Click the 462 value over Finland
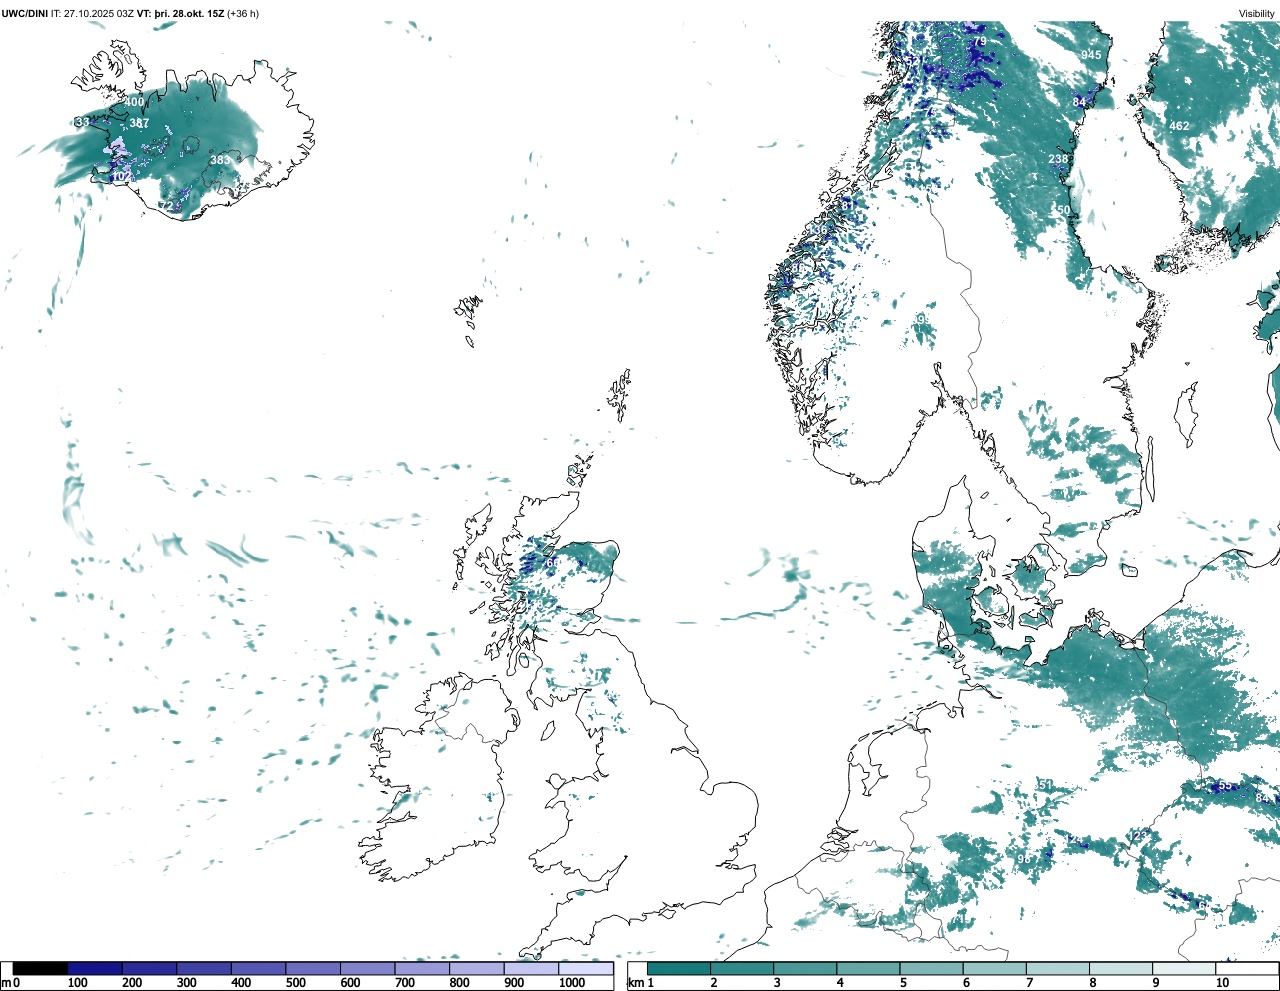 [1180, 126]
